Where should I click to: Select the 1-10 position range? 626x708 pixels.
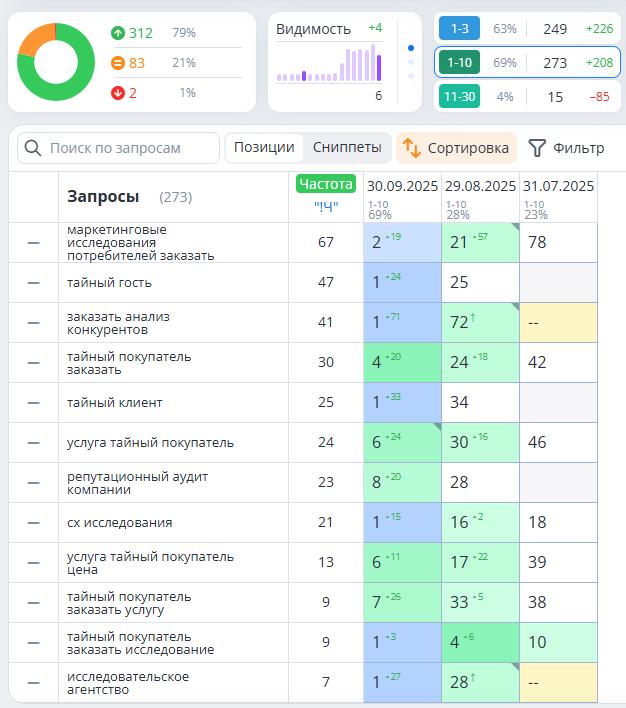pyautogui.click(x=459, y=62)
